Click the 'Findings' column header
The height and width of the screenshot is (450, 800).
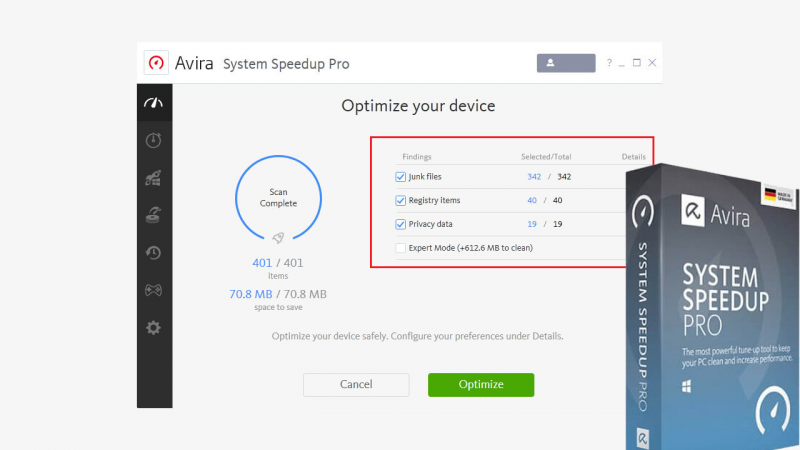point(416,157)
